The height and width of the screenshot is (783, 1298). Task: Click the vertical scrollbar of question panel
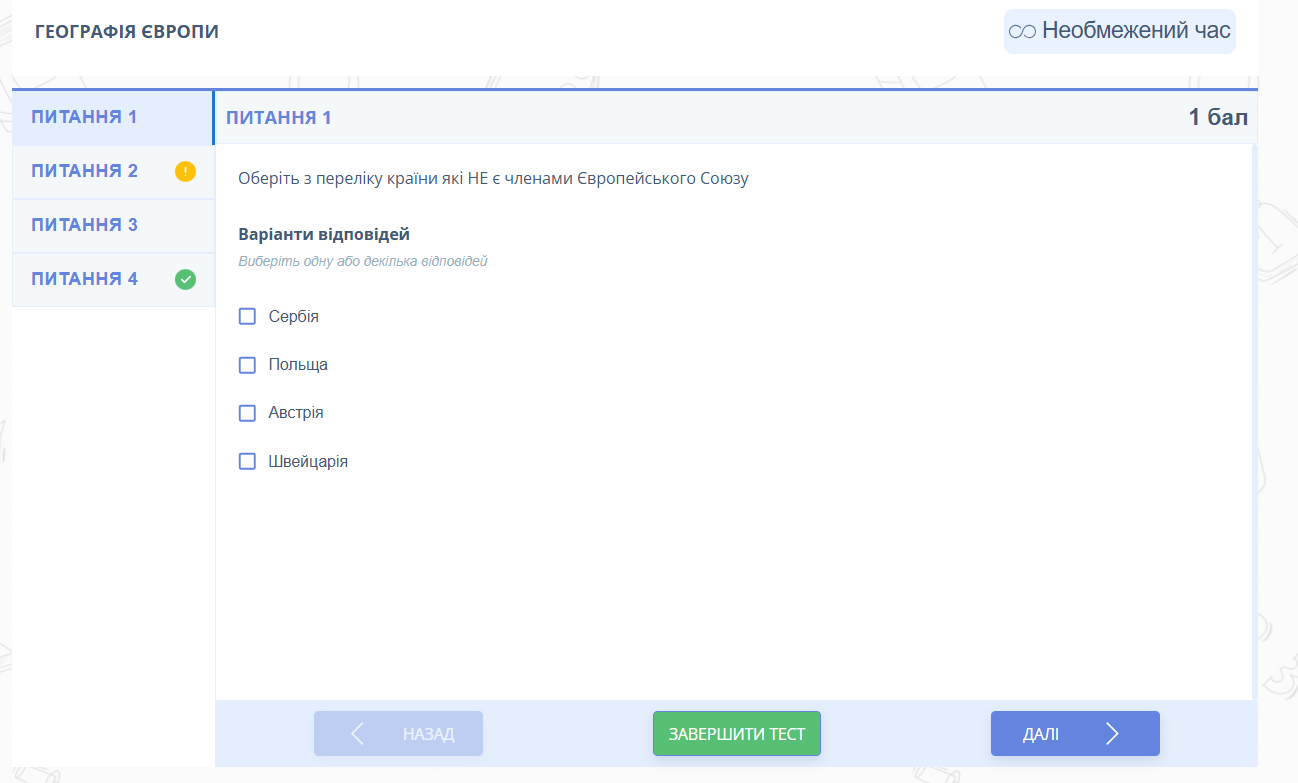(x=1253, y=420)
